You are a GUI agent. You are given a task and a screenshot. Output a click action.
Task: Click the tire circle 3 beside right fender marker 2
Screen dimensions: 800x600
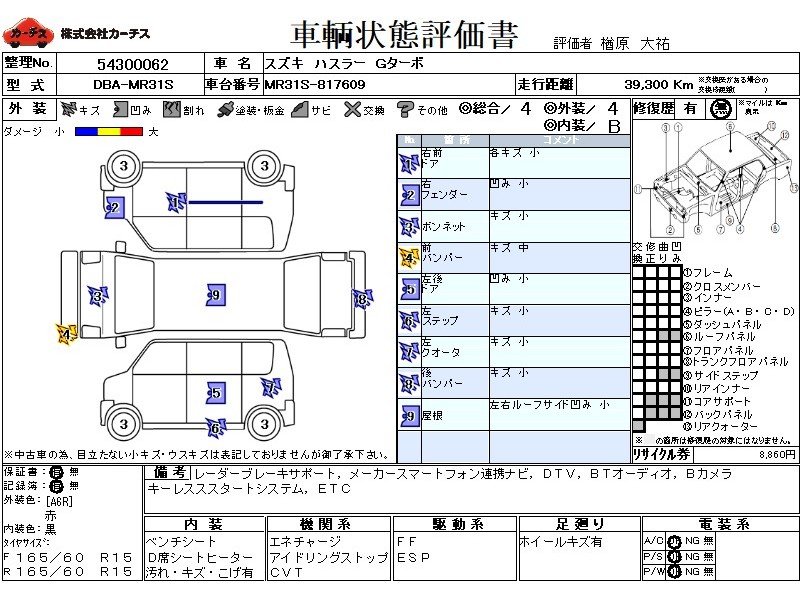123,166
